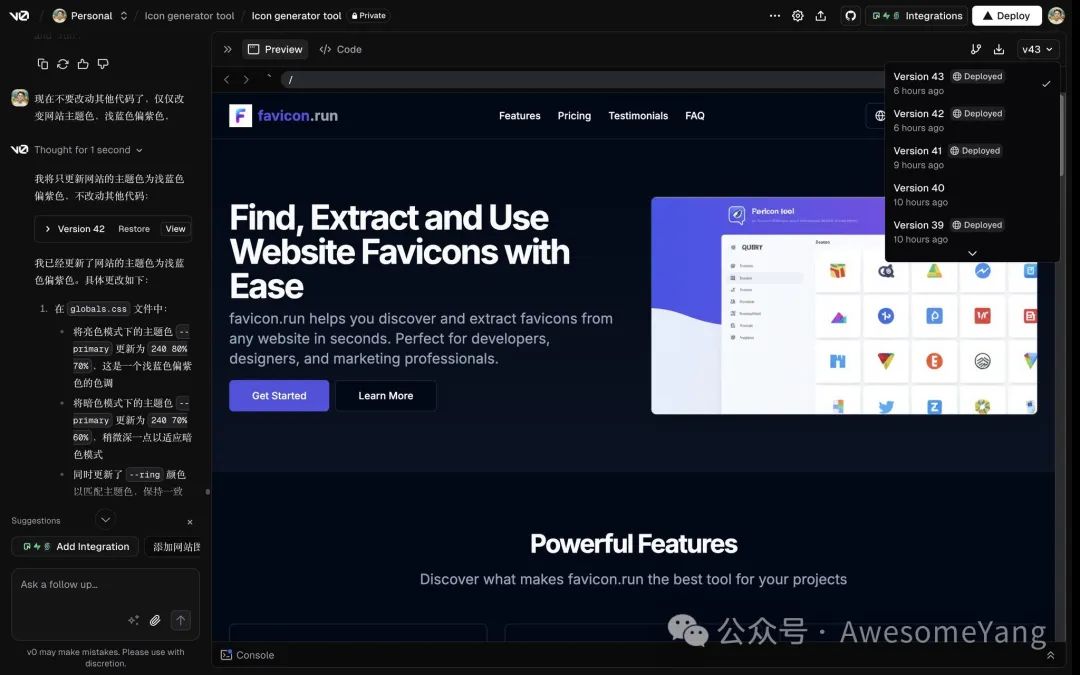Click the enhance prompt sparkle icon

click(x=134, y=620)
